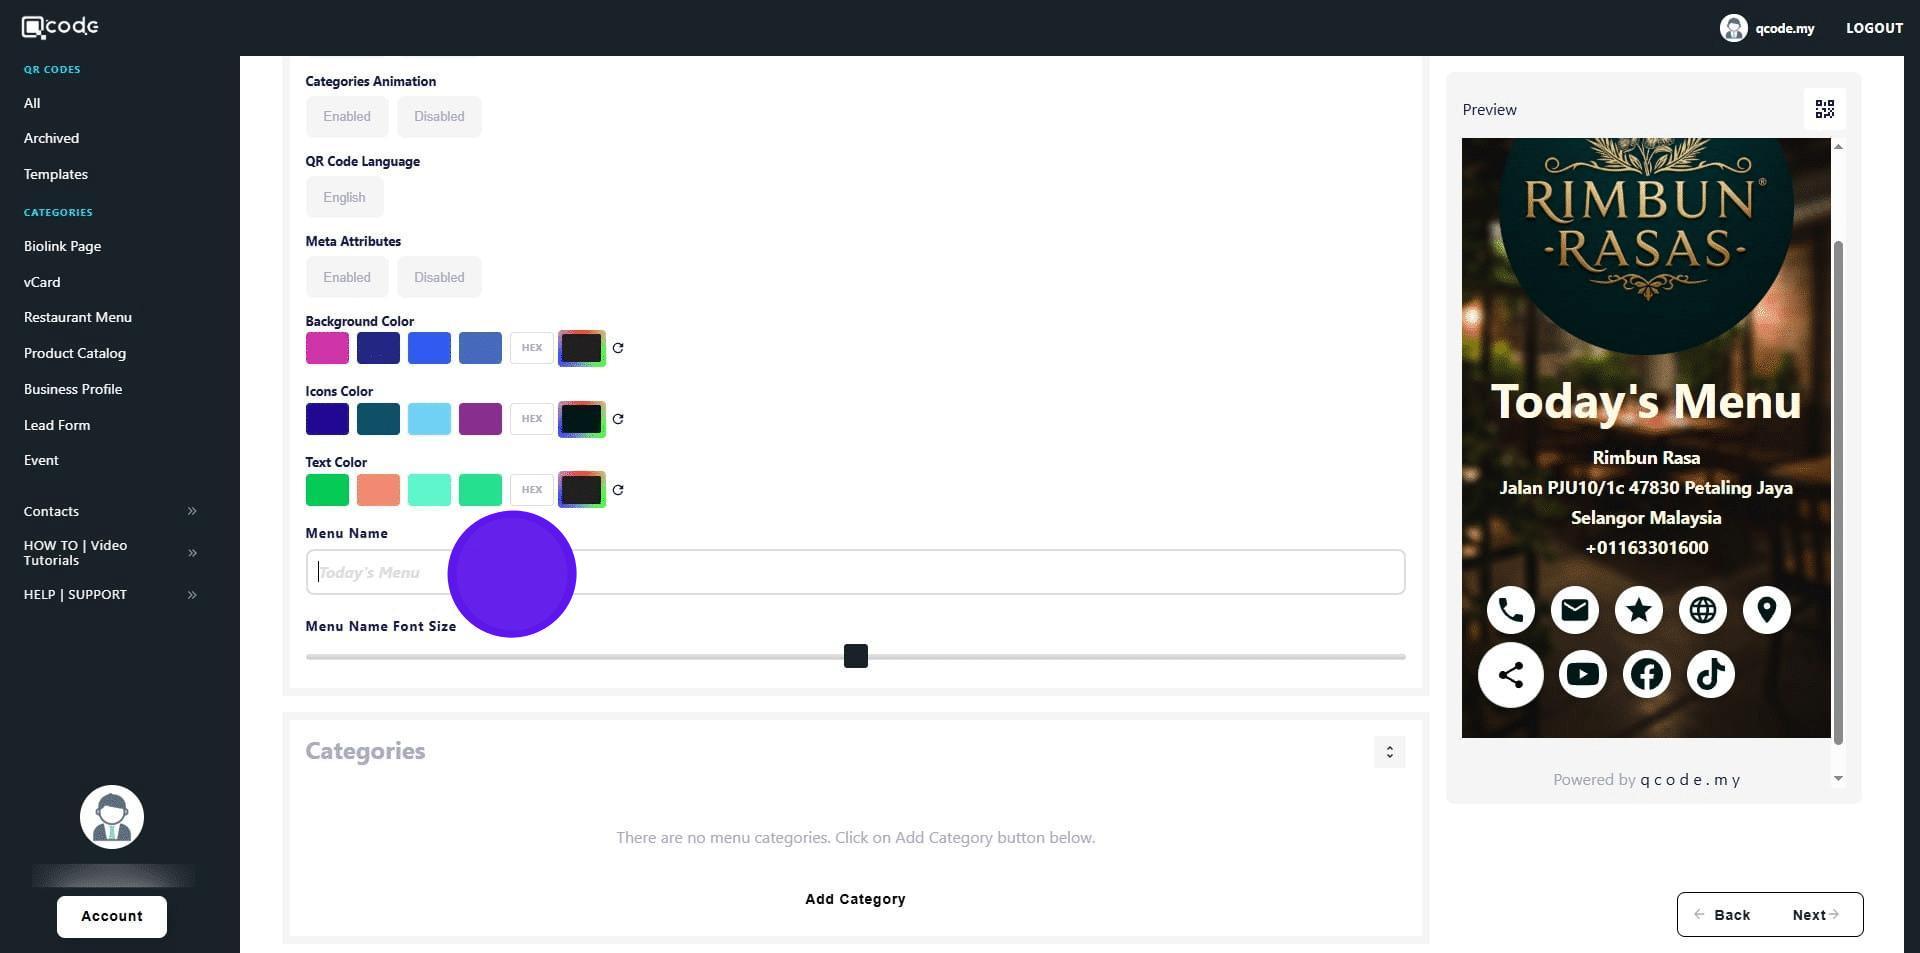The width and height of the screenshot is (1920, 953).
Task: Open All QR codes in sidebar
Action: click(32, 103)
